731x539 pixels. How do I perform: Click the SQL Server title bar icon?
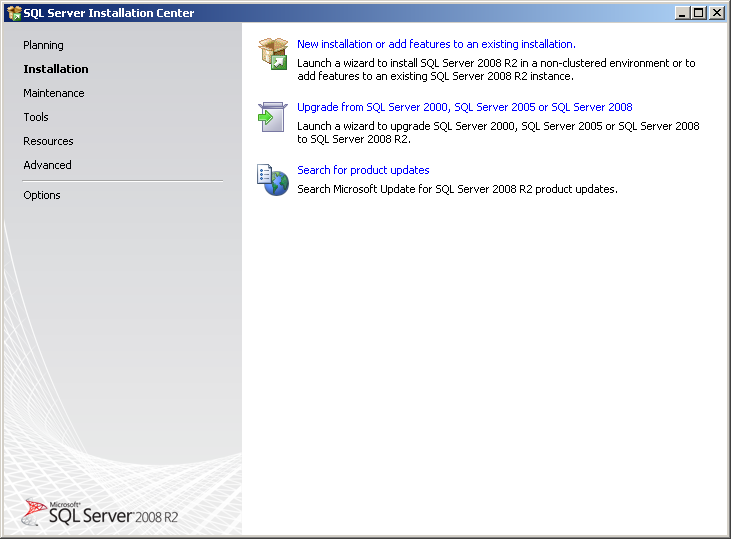(x=14, y=13)
